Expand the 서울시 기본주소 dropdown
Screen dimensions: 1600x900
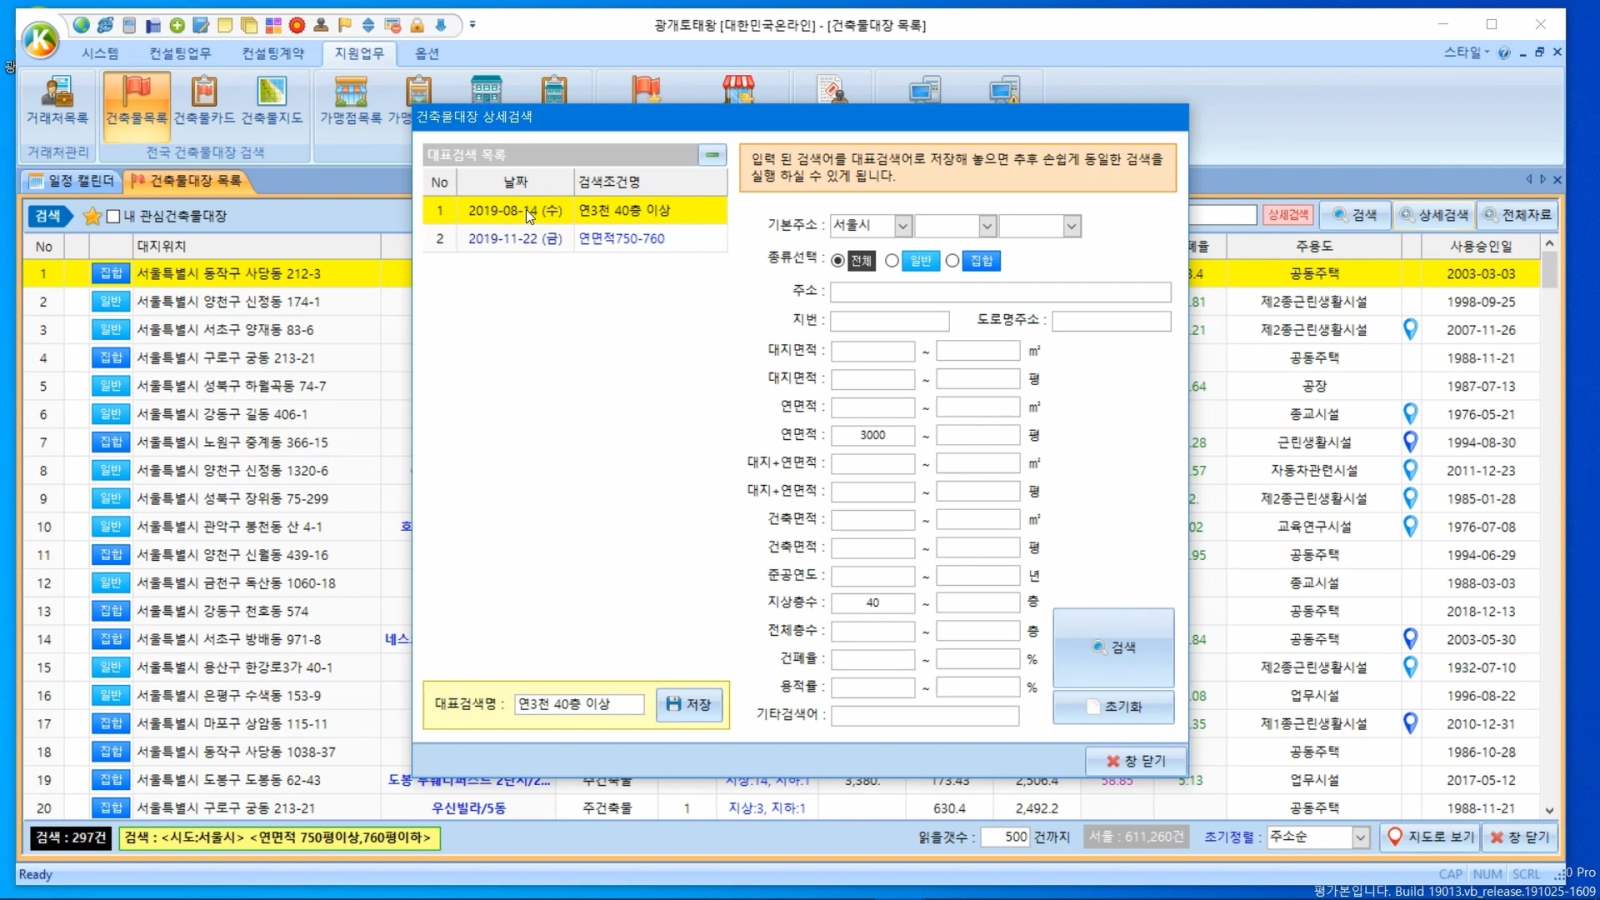tap(902, 226)
